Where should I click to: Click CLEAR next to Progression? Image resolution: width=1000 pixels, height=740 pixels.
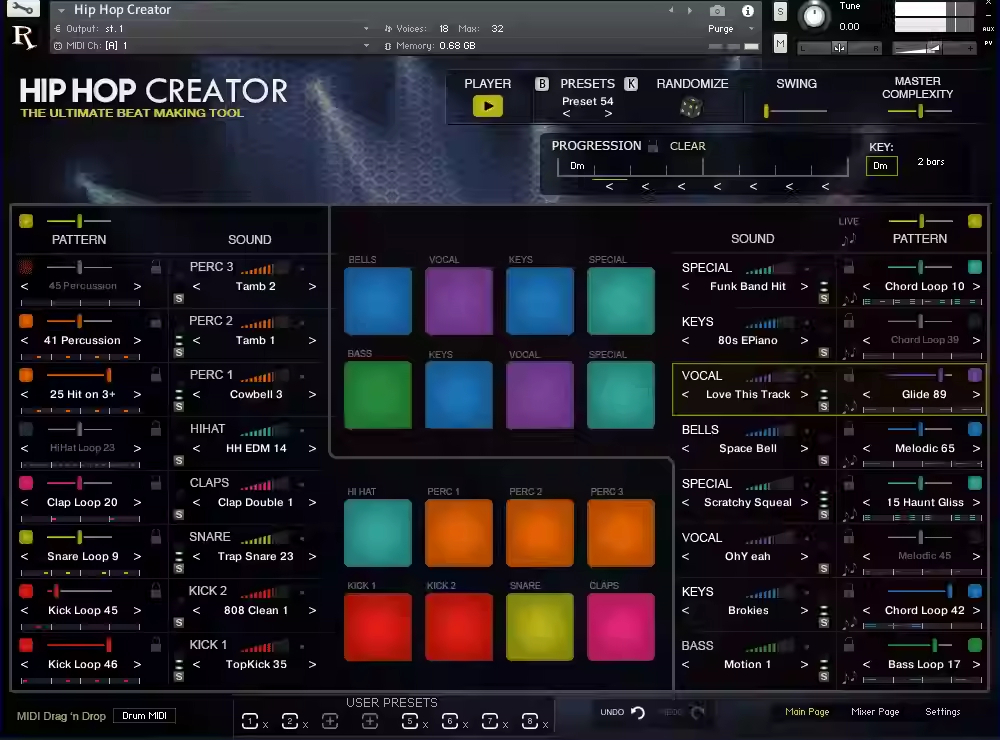688,146
